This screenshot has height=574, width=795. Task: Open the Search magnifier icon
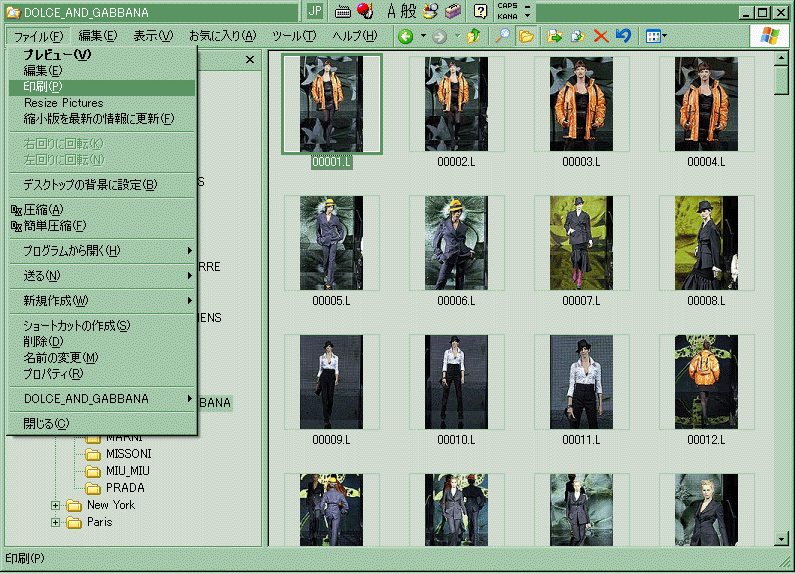click(x=503, y=36)
